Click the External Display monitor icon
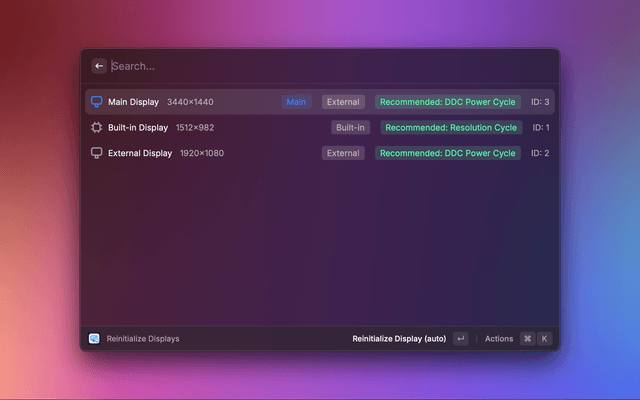Screen dimensions: 640x400 pyautogui.click(x=97, y=153)
